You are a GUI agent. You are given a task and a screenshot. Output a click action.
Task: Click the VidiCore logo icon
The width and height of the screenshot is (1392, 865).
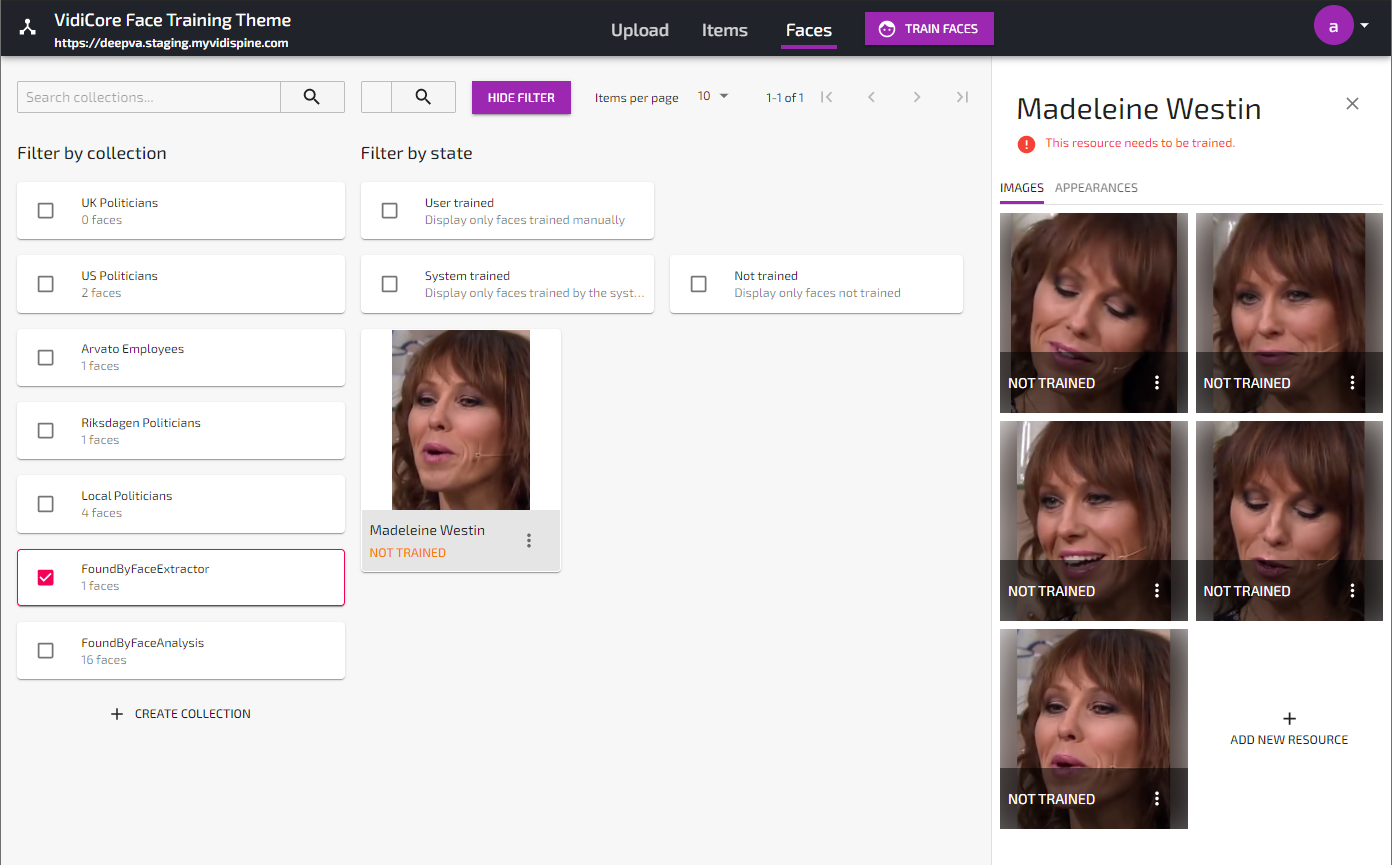(x=28, y=28)
